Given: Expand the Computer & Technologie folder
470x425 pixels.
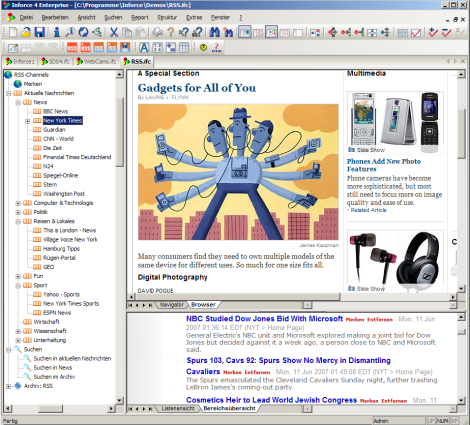Looking at the screenshot, I should coord(18,203).
